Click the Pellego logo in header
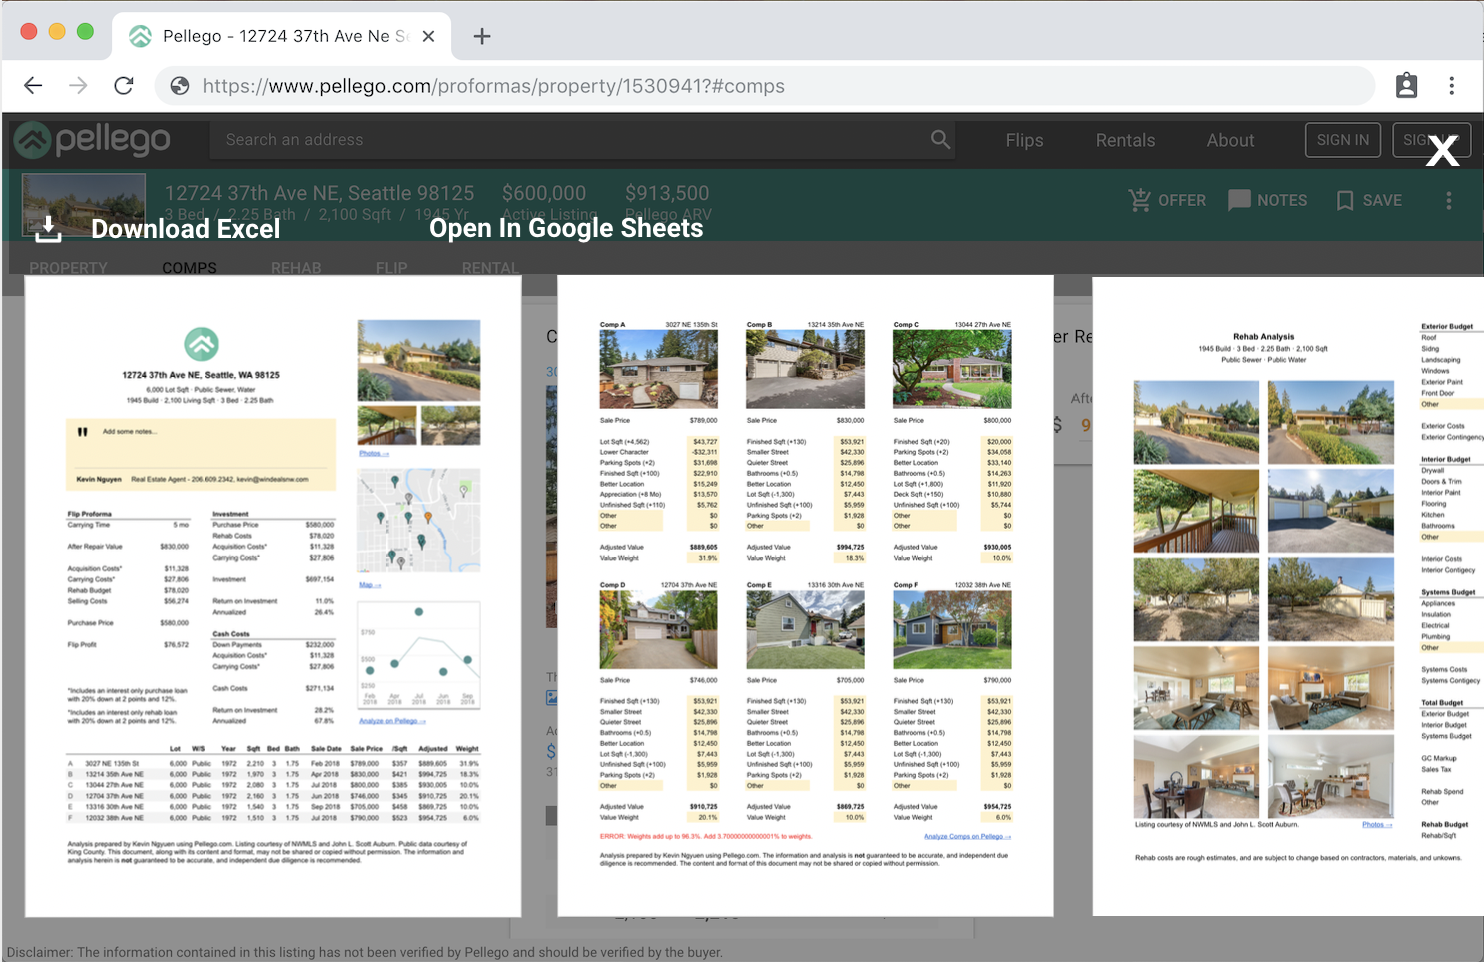1484x962 pixels. coord(92,141)
